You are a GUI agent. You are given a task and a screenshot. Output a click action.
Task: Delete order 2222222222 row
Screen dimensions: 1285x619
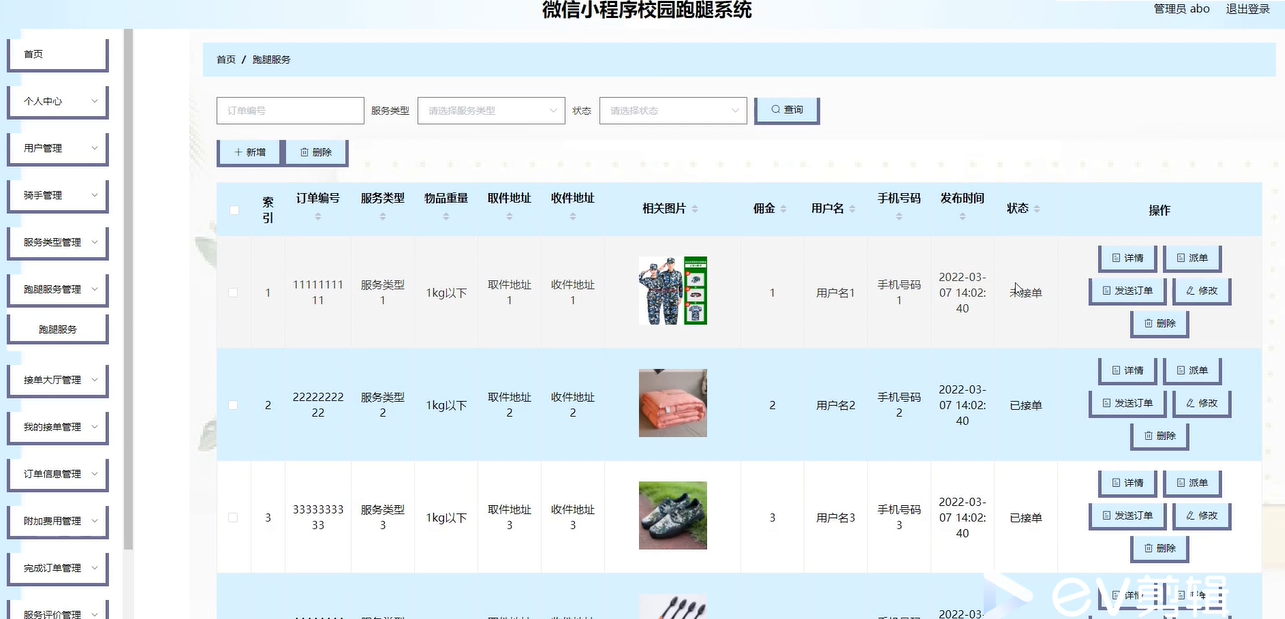(1159, 436)
